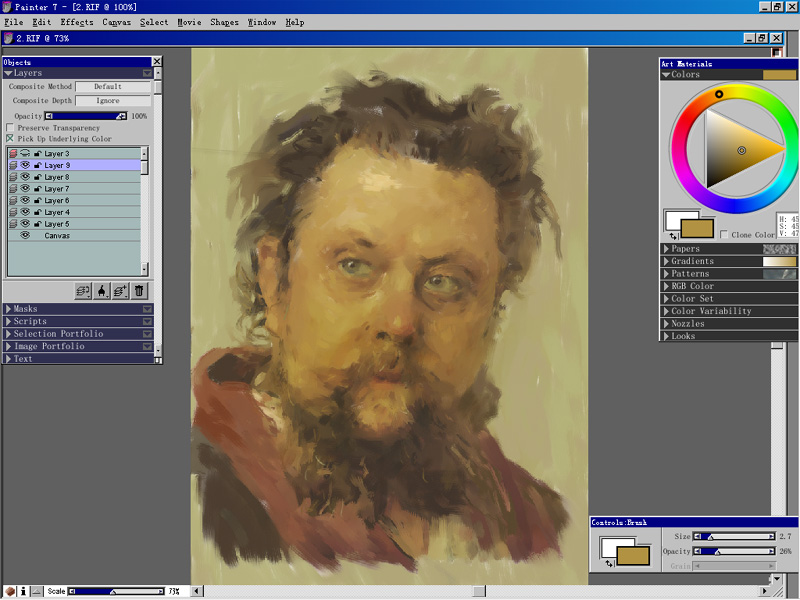Toggle visibility of Layer 3
This screenshot has width=800, height=600.
(x=25, y=153)
